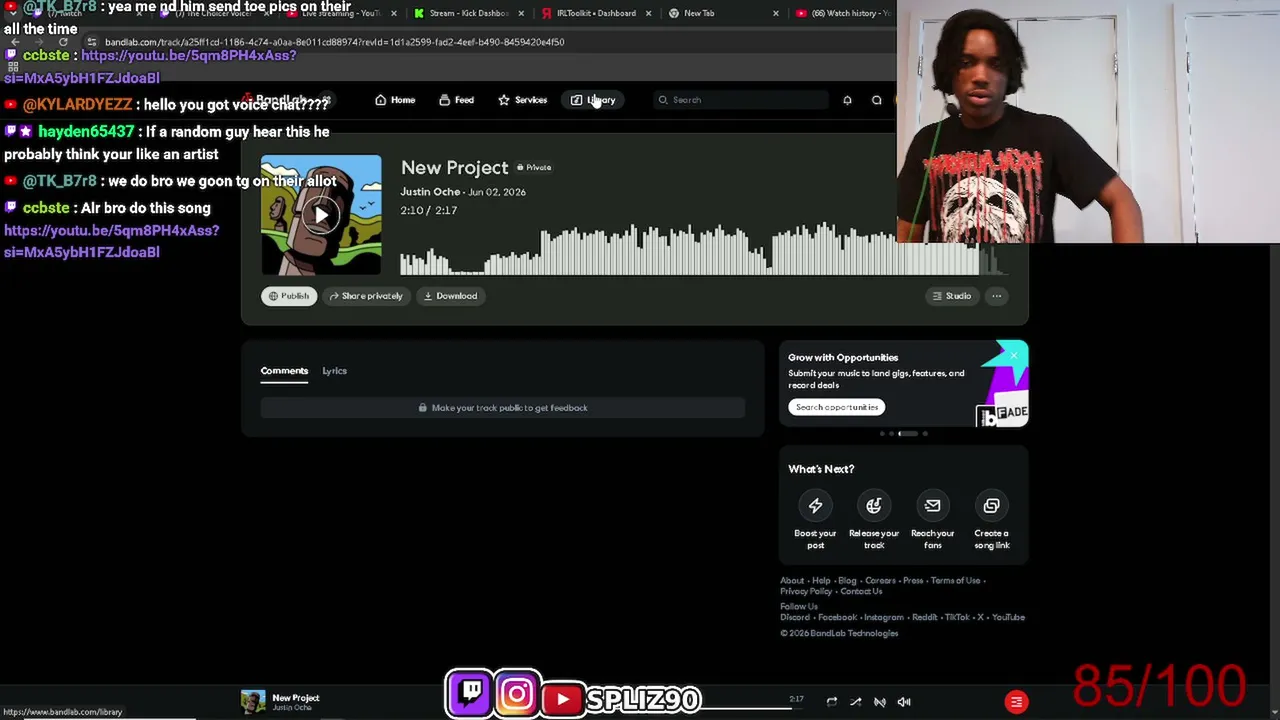Open the Blog footer link
This screenshot has height=720, width=1280.
pos(847,581)
